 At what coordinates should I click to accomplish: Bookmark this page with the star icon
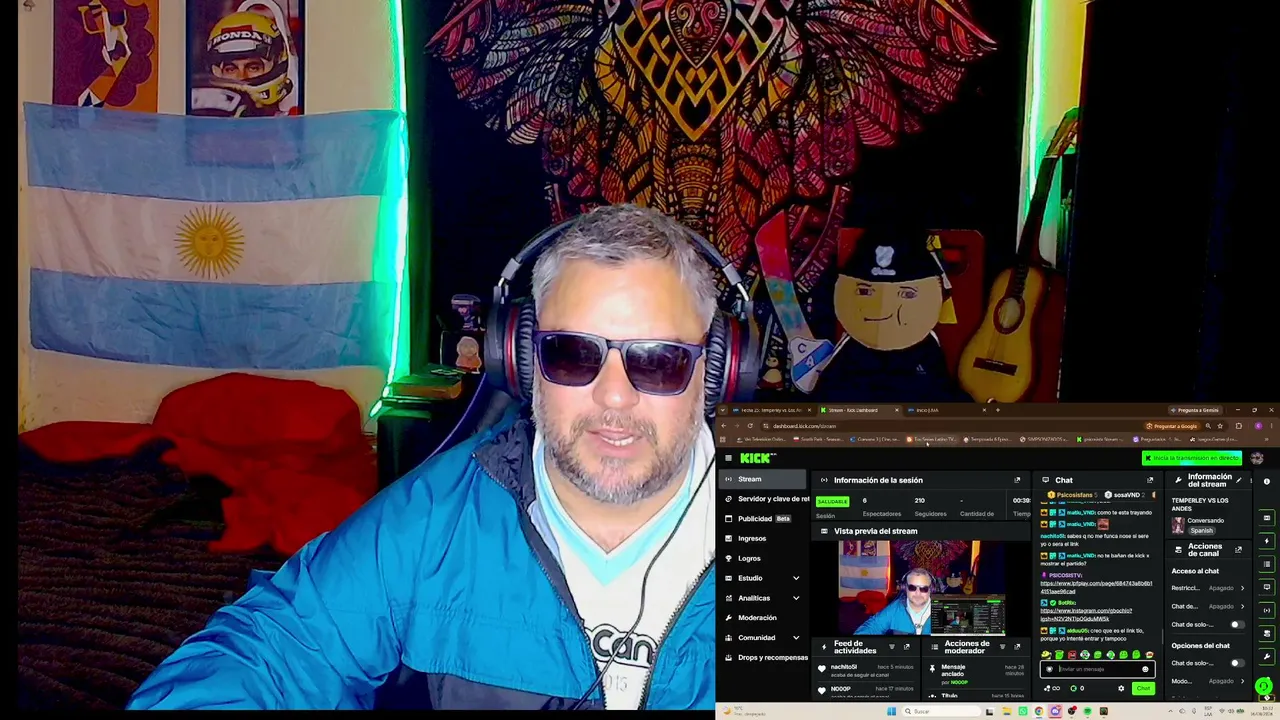click(x=1220, y=426)
